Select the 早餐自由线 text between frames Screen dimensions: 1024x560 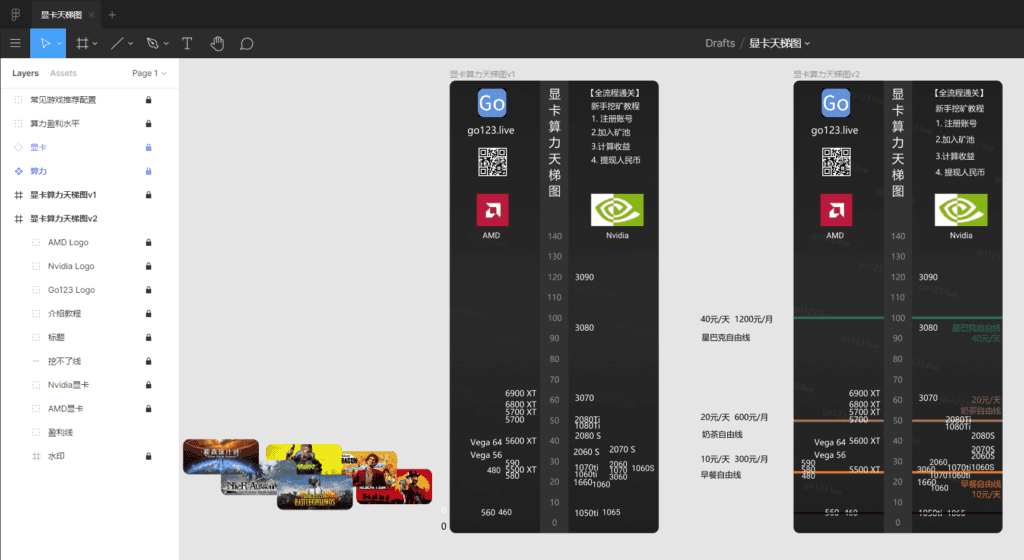tap(721, 474)
